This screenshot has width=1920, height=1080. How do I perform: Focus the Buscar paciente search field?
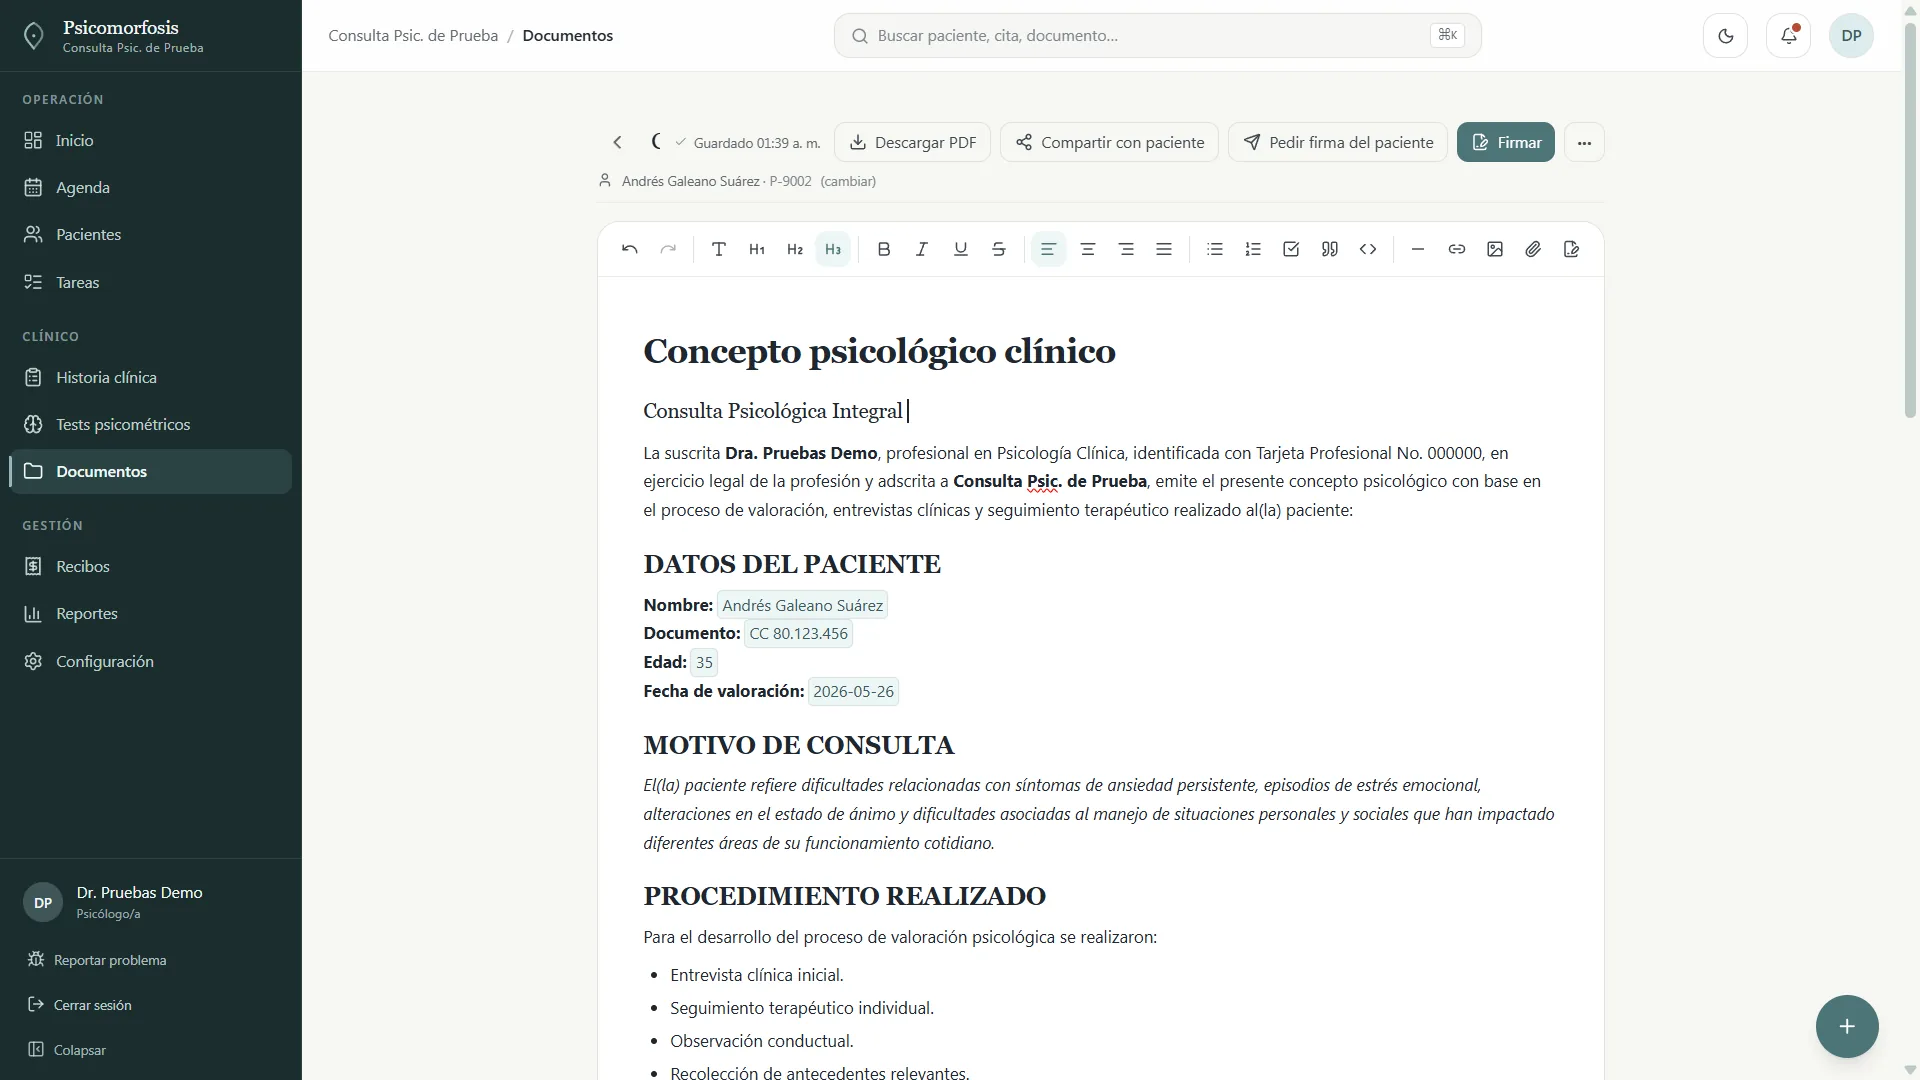click(x=1158, y=36)
